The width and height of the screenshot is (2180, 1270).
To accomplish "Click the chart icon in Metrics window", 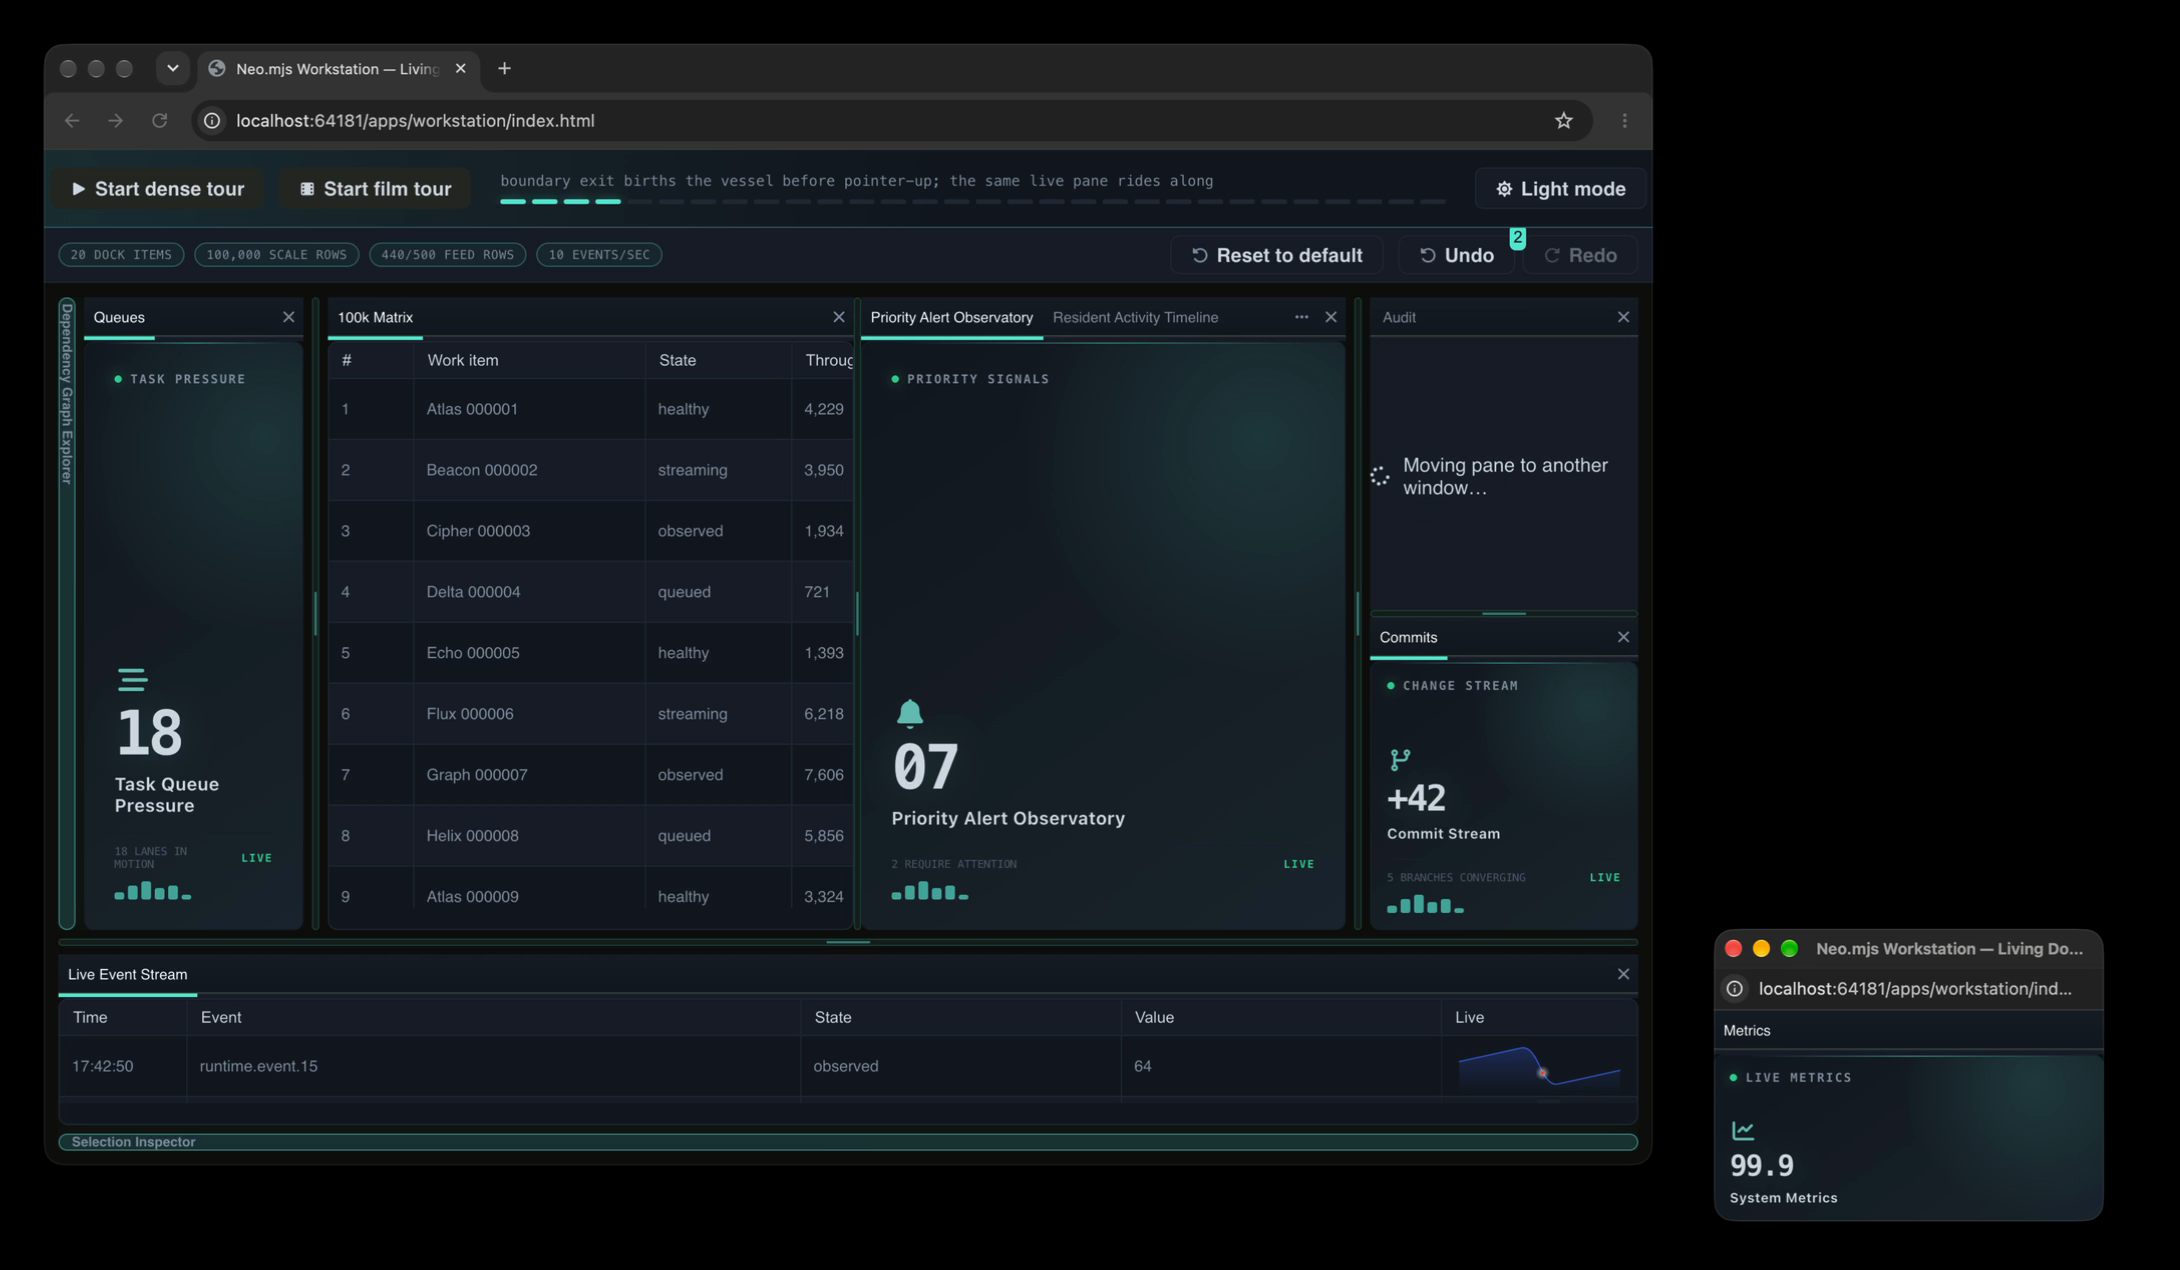I will click(1743, 1130).
